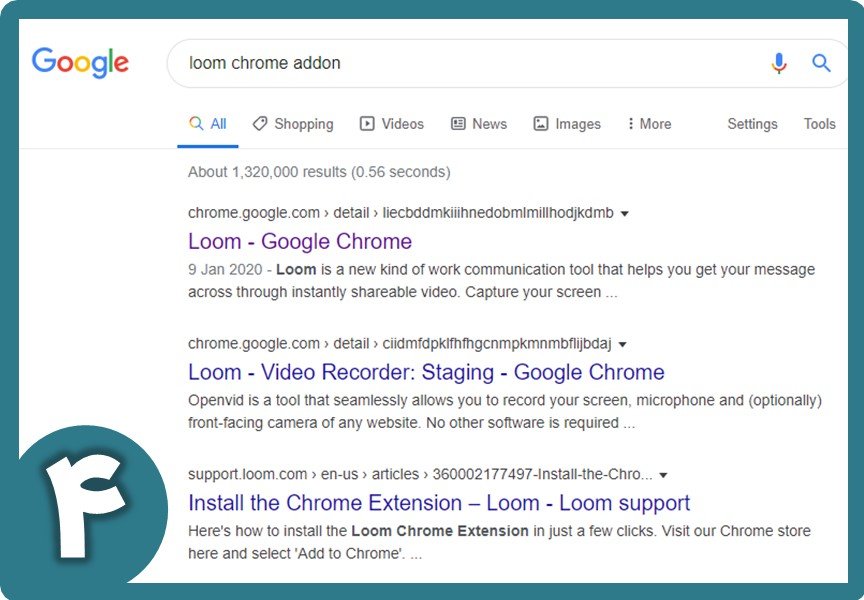Open the Loom - Google Chrome result

coord(300,241)
